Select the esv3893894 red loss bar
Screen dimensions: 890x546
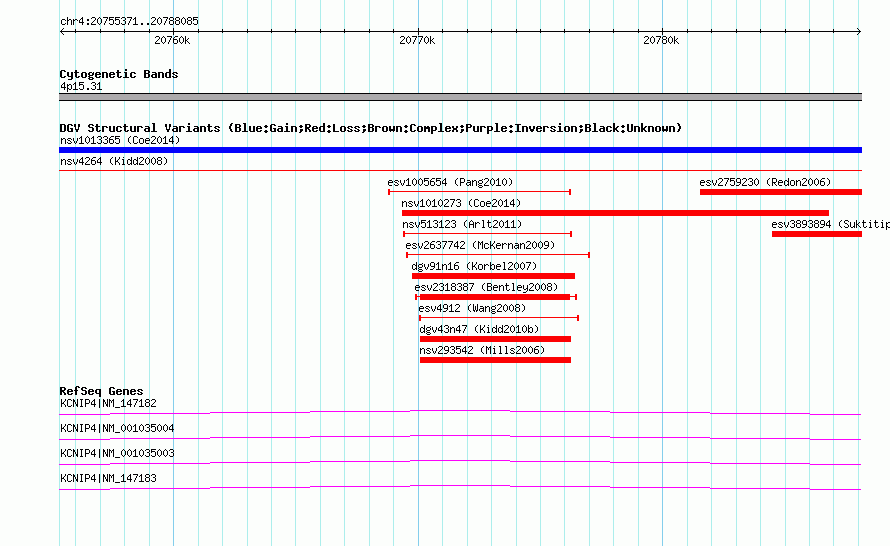817,234
